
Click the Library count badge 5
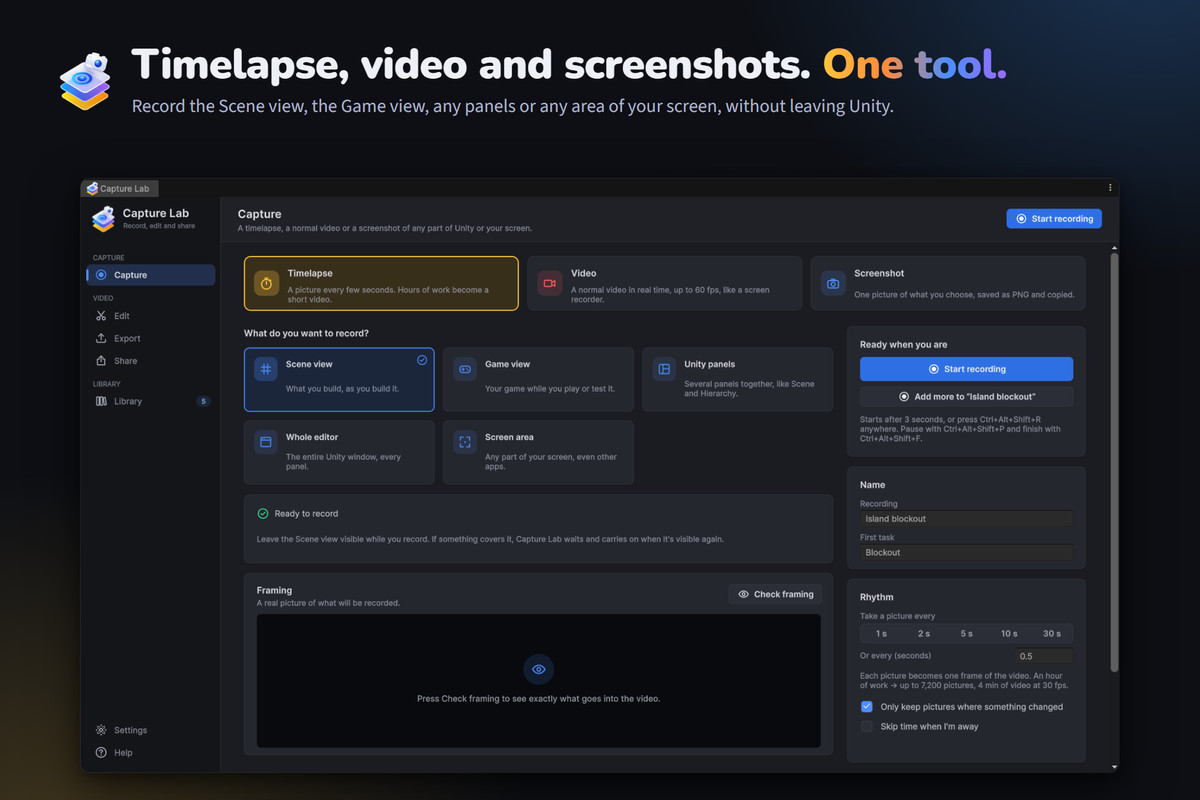point(204,401)
